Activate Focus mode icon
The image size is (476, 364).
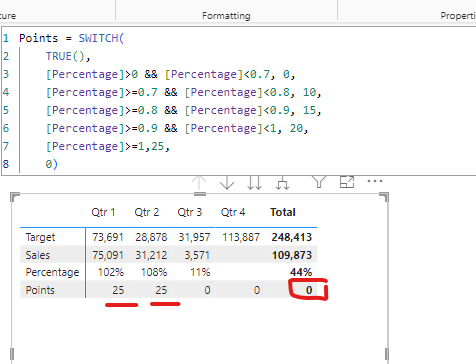tap(347, 182)
